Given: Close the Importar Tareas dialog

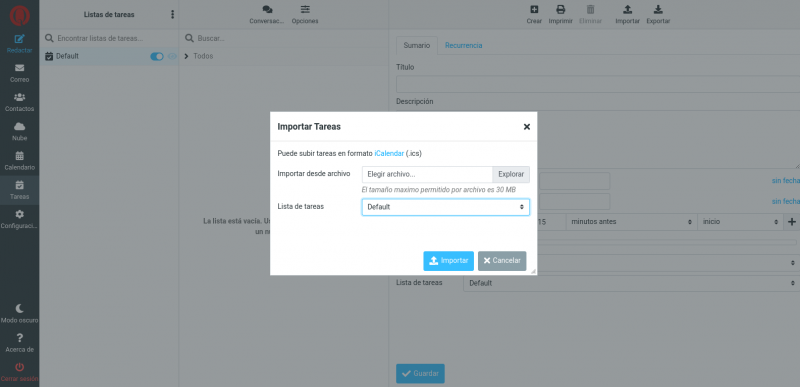Looking at the screenshot, I should coord(527,127).
